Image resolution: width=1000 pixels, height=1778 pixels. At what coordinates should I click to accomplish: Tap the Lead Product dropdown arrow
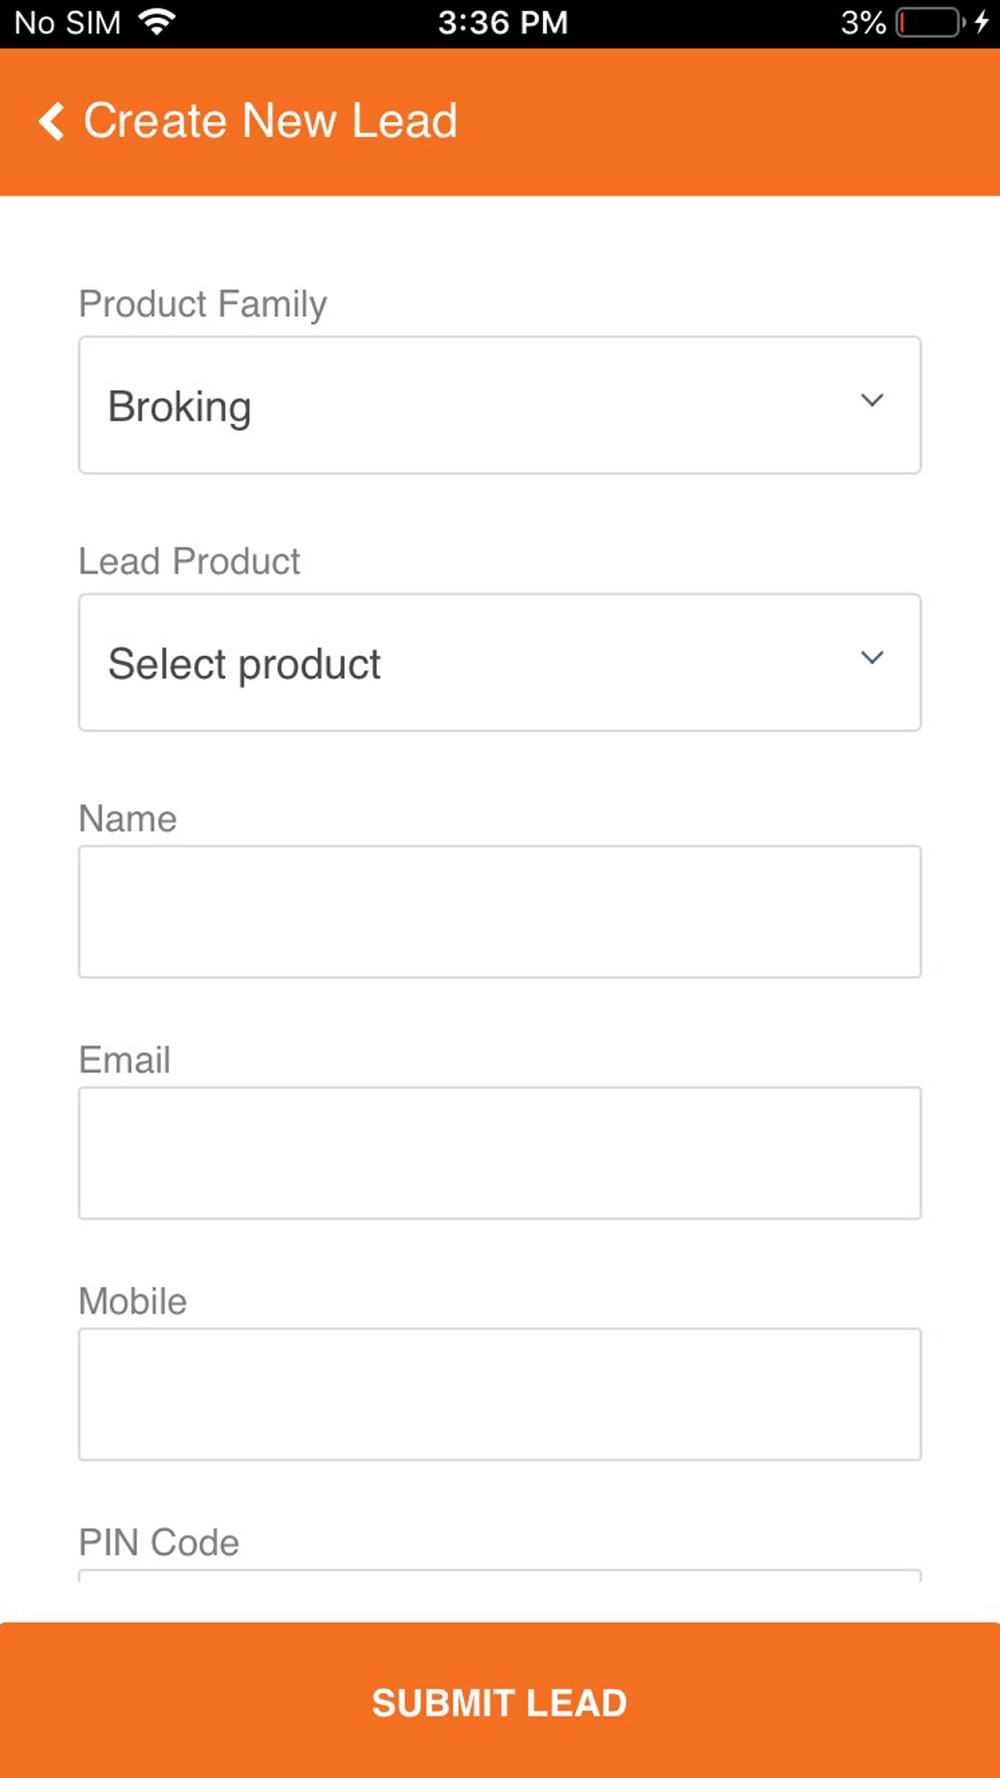872,658
